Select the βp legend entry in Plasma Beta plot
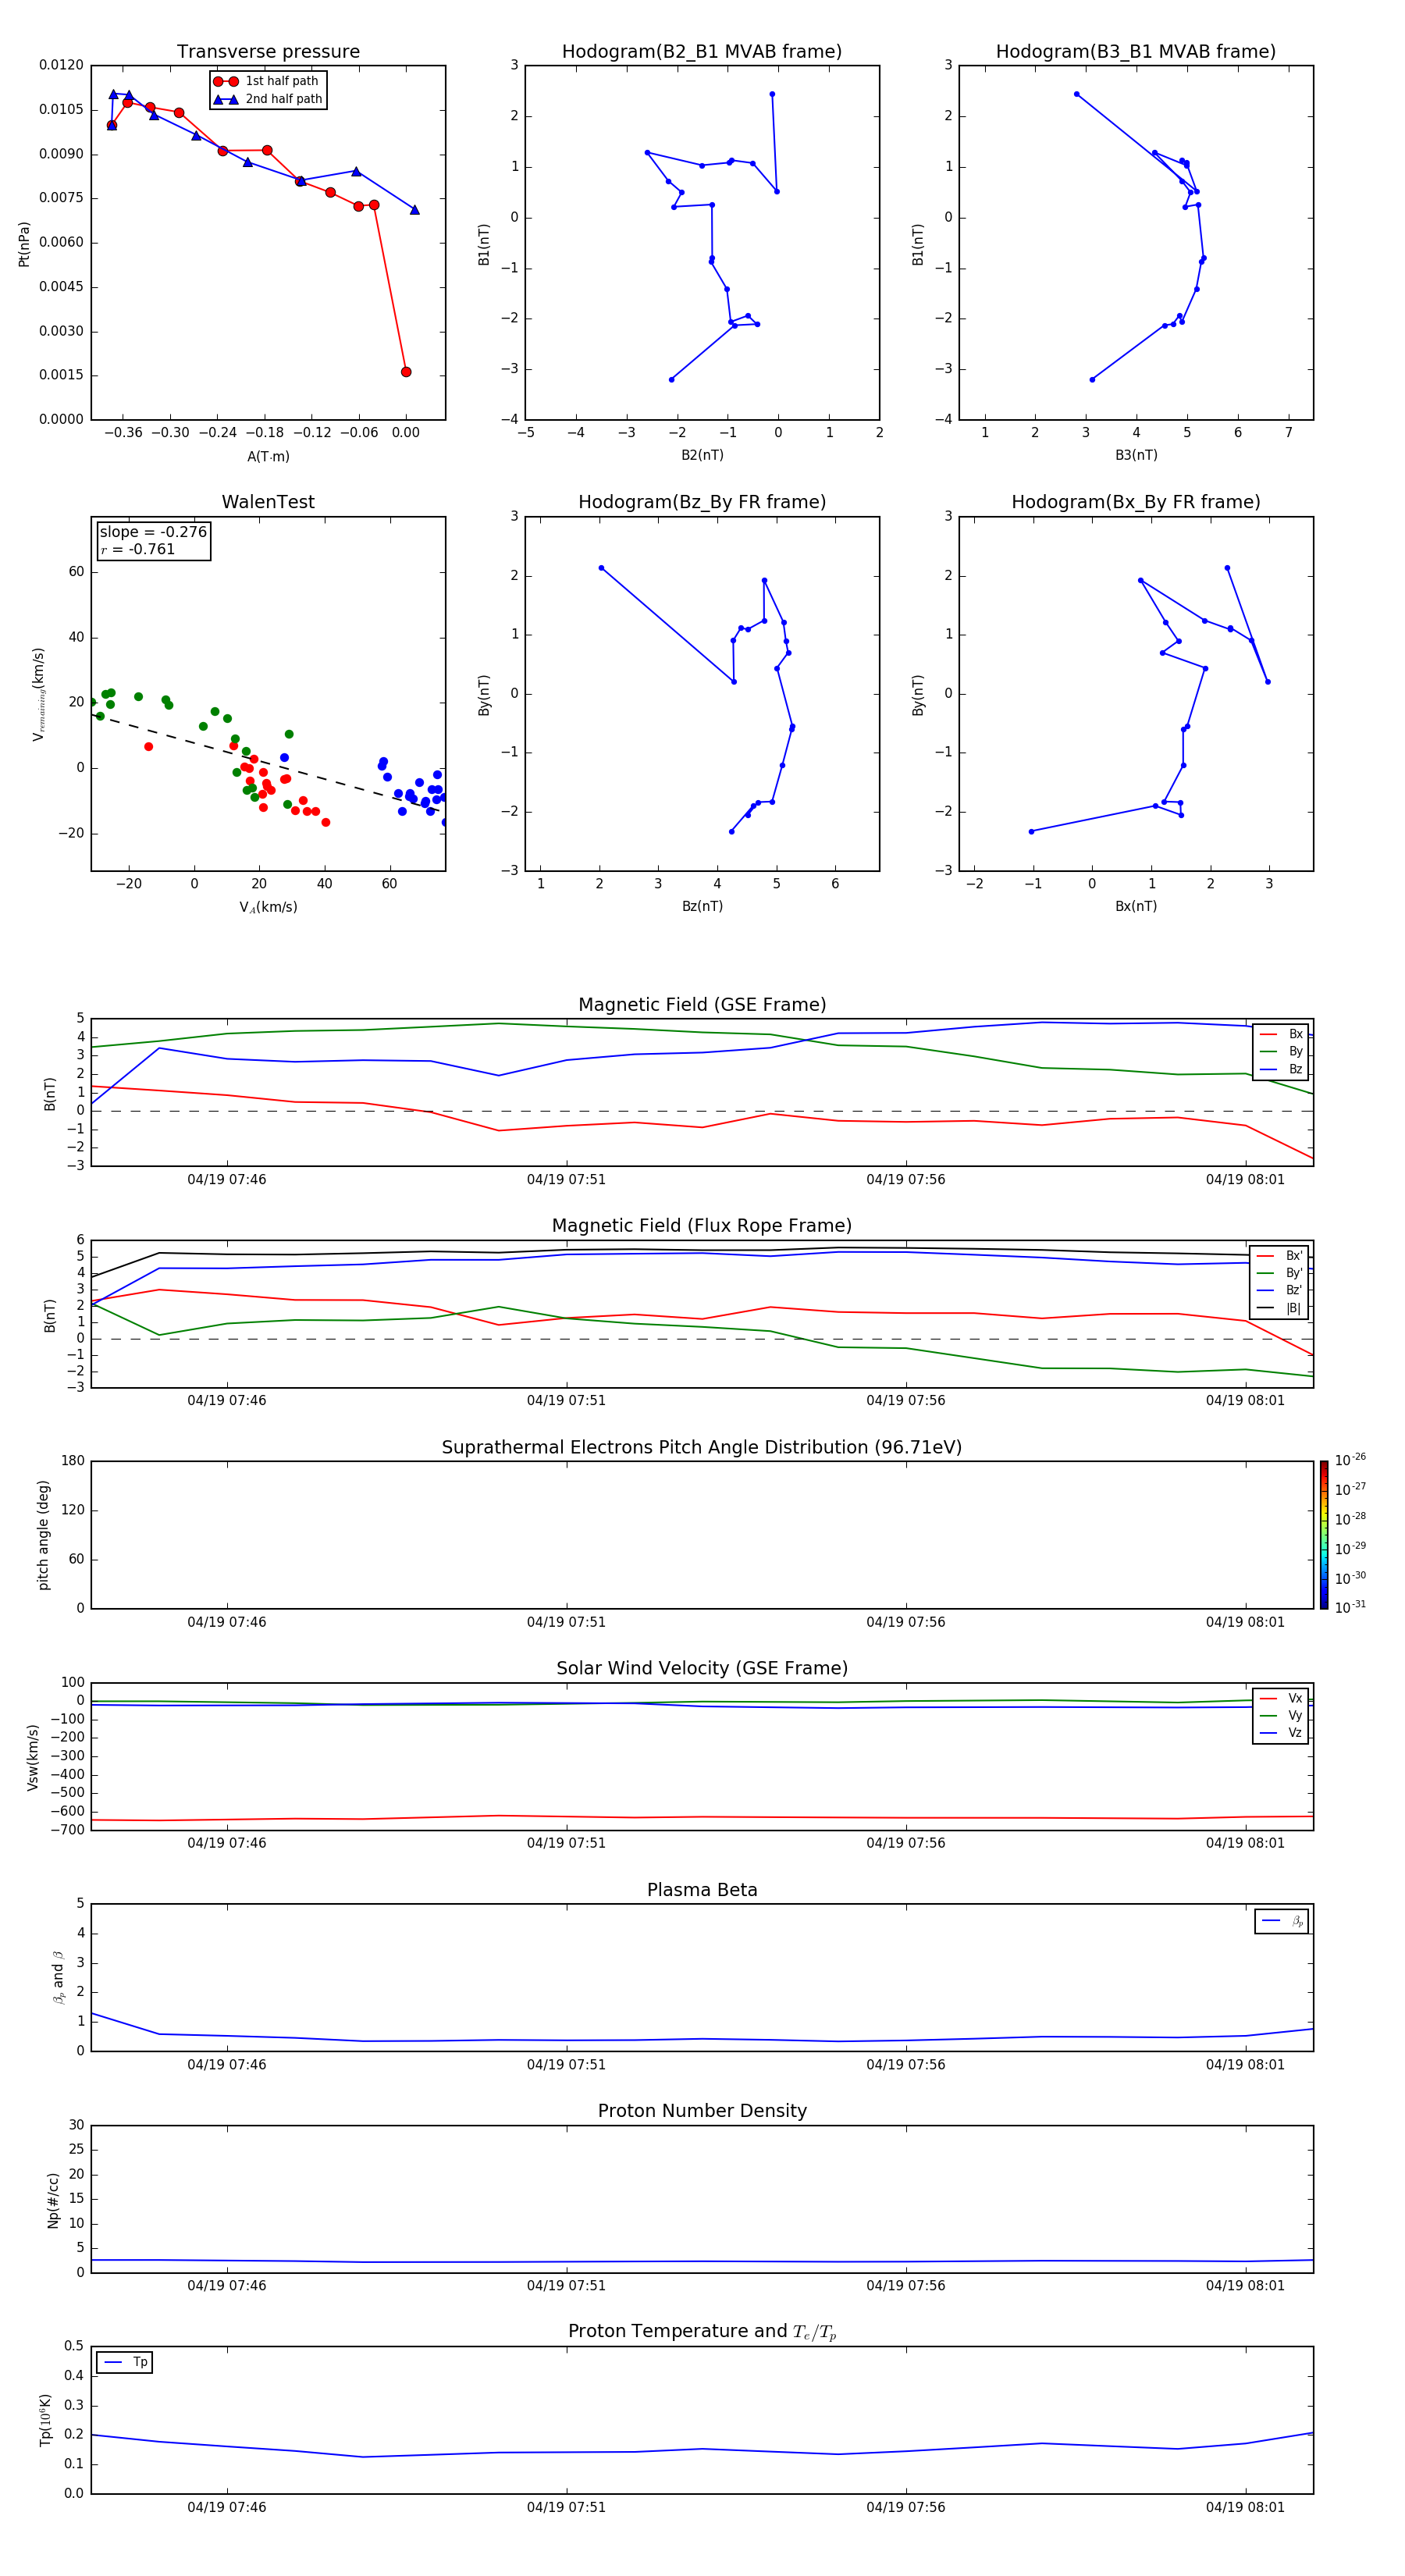Image resolution: width=1405 pixels, height=2576 pixels. click(1282, 1921)
